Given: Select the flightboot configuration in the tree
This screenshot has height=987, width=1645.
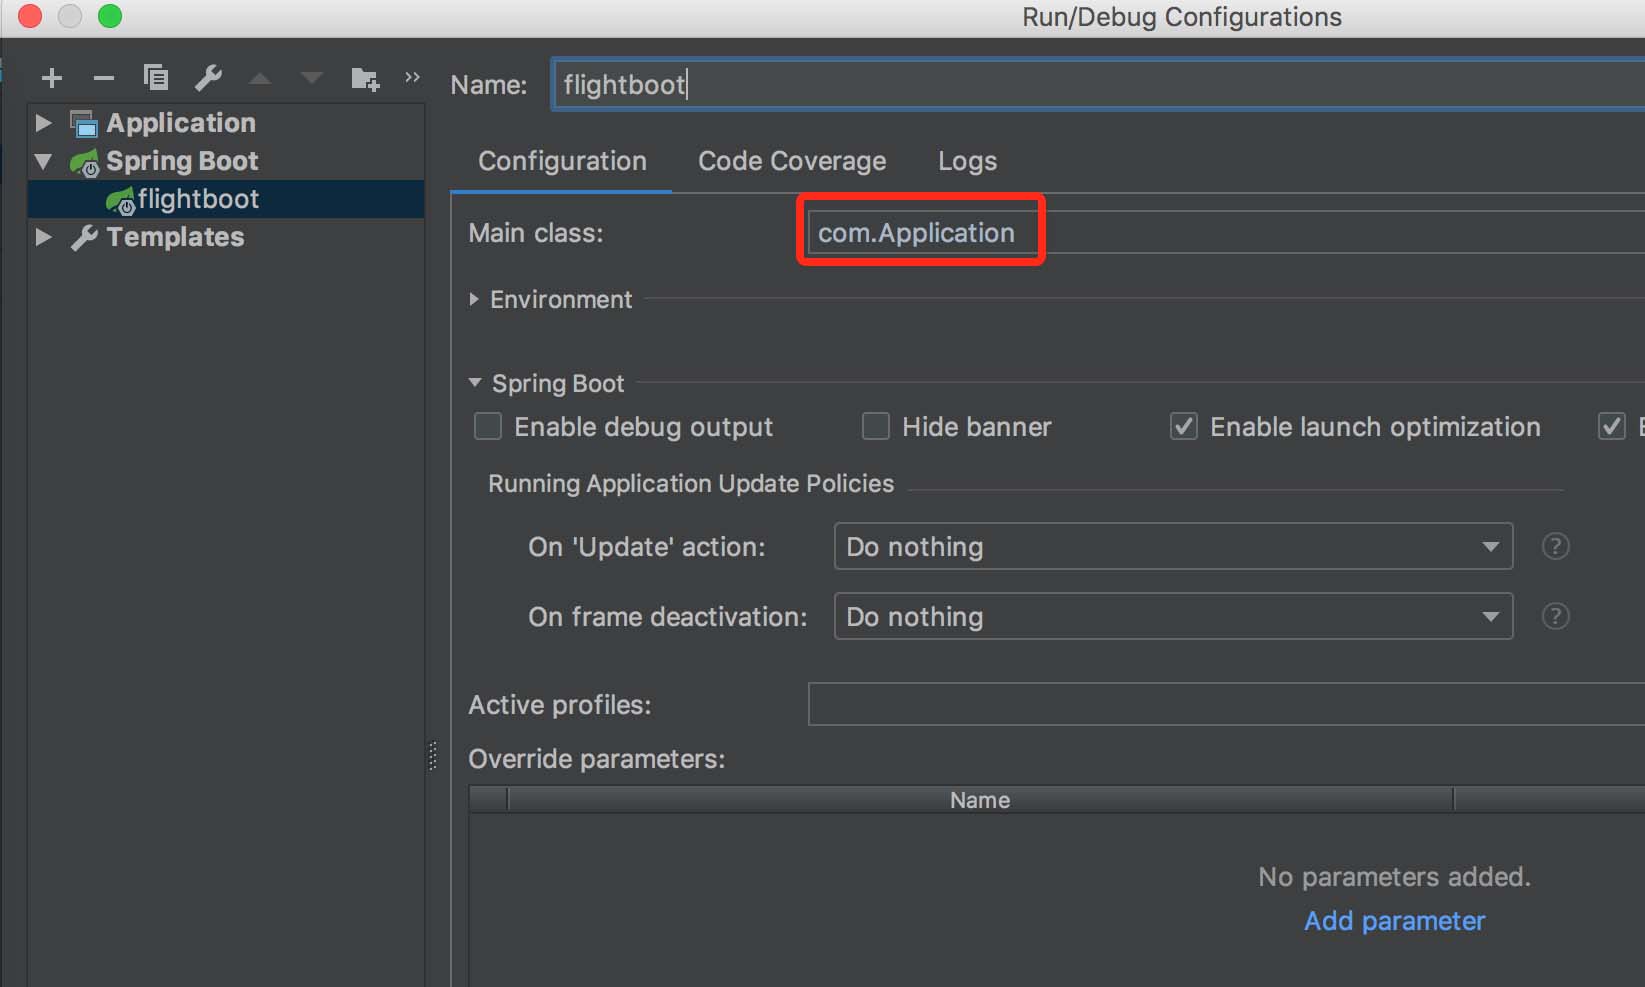Looking at the screenshot, I should (198, 199).
